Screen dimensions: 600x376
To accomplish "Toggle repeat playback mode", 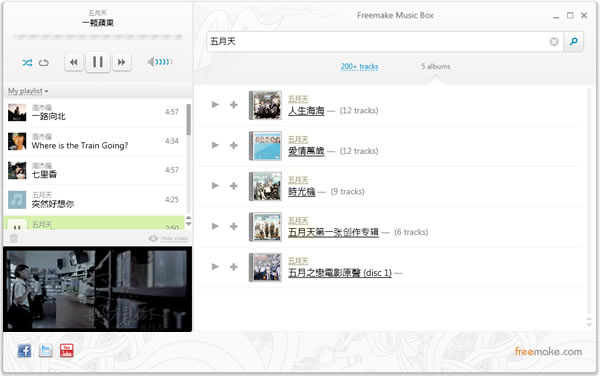I will pyautogui.click(x=44, y=62).
